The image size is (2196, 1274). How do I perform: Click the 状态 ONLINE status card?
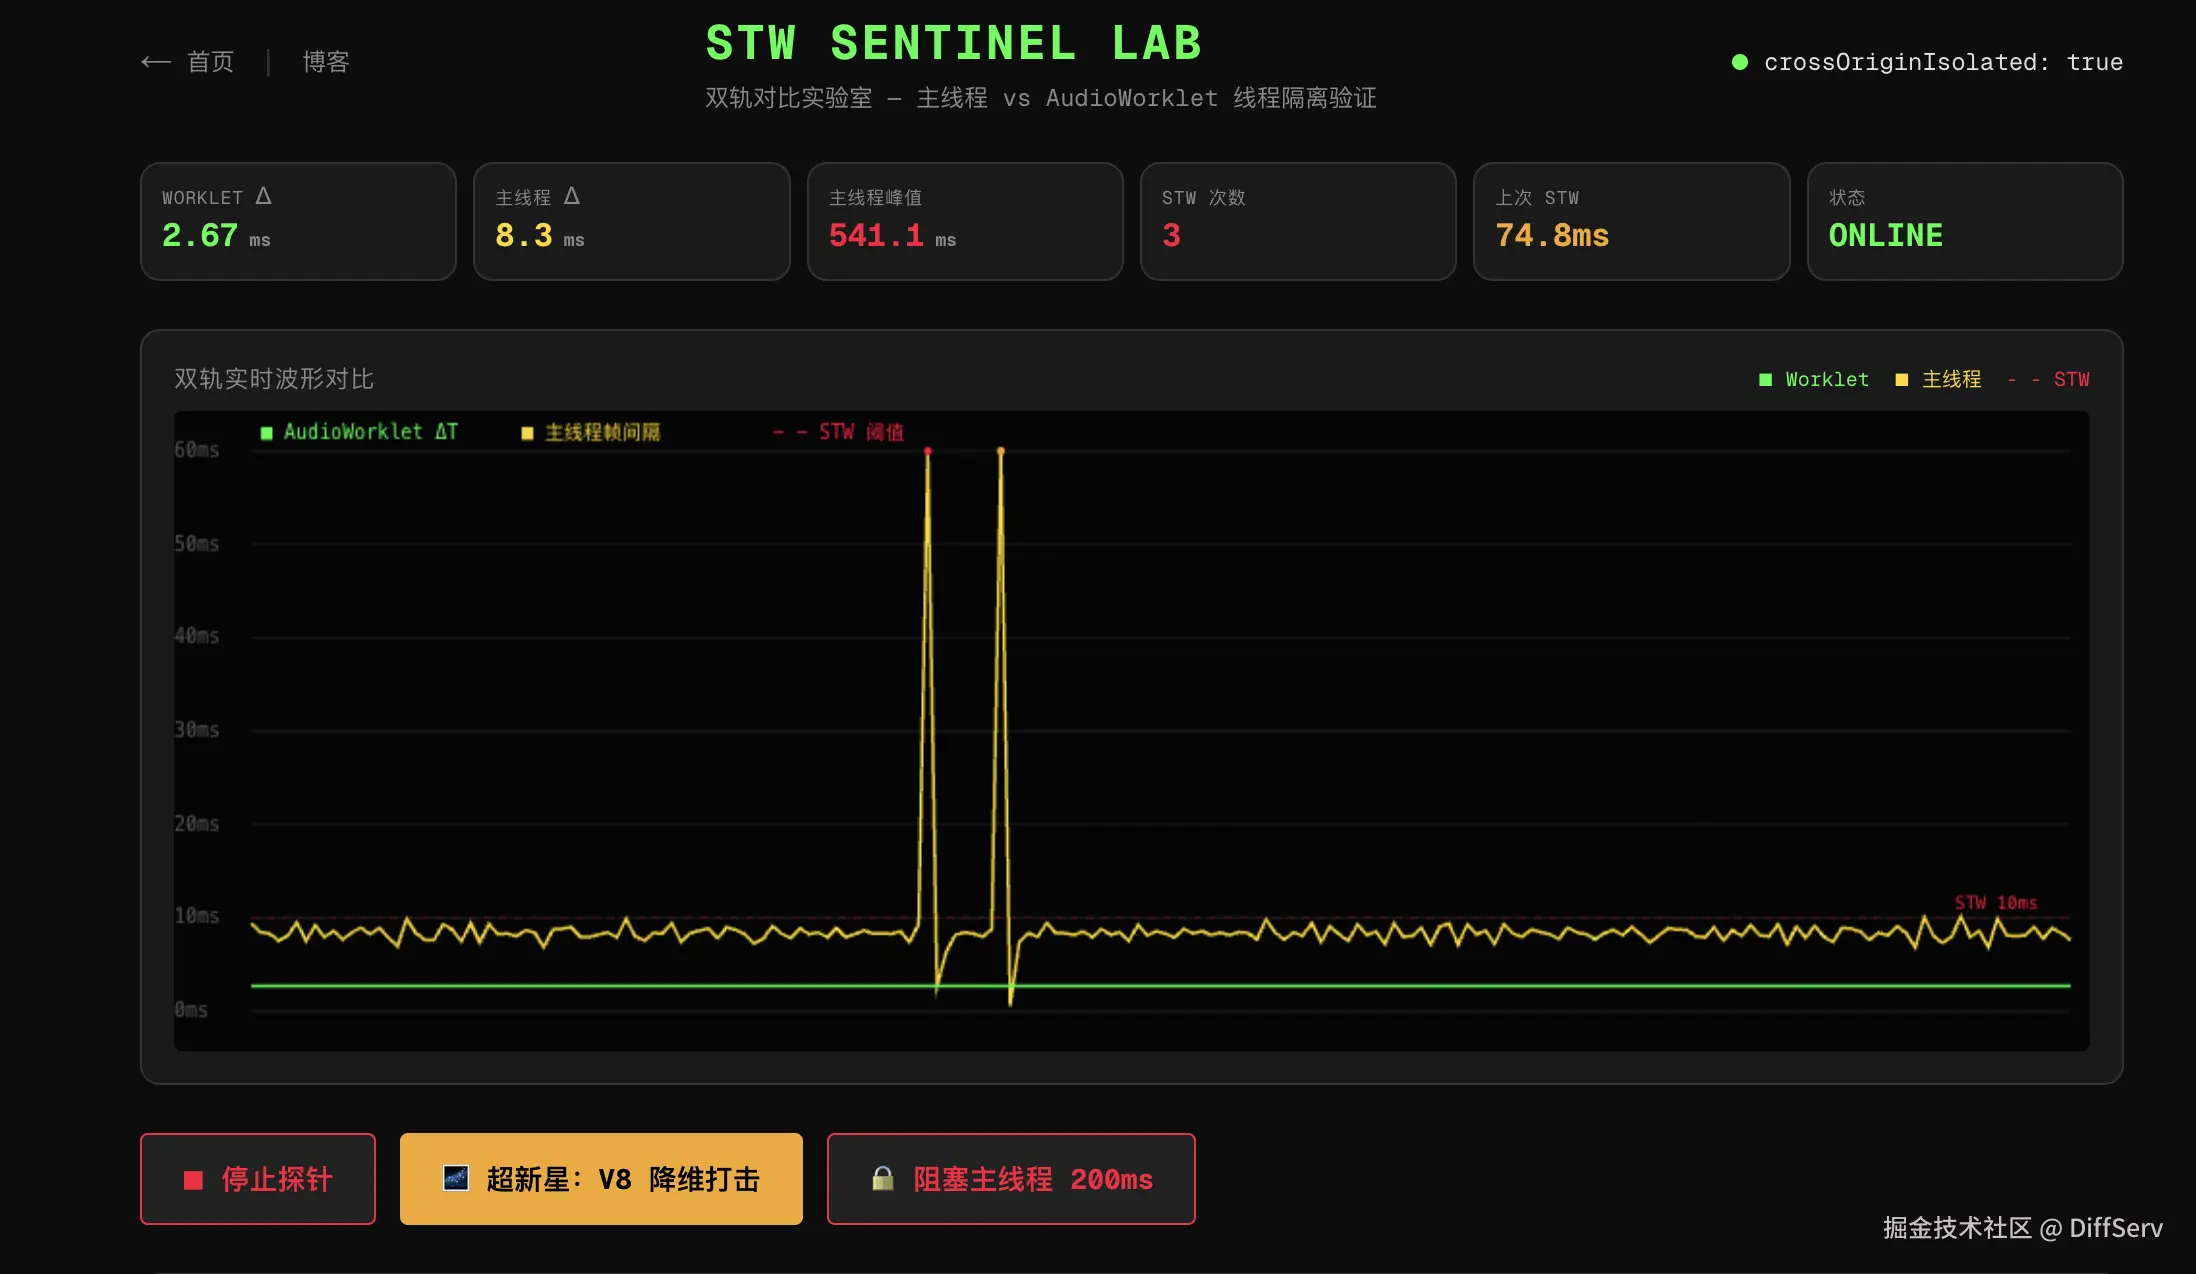[x=1964, y=221]
